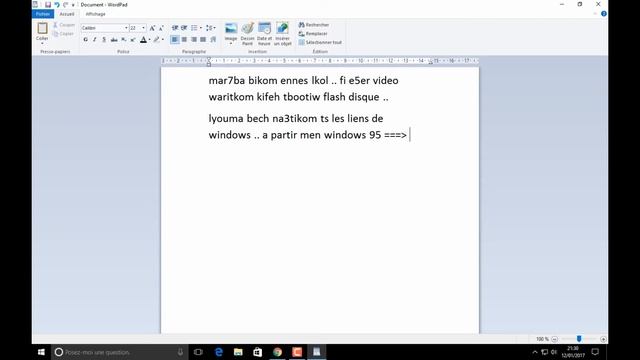This screenshot has width=640, height=360.
Task: Open quick access toolbar customize arrow
Action: point(73,5)
